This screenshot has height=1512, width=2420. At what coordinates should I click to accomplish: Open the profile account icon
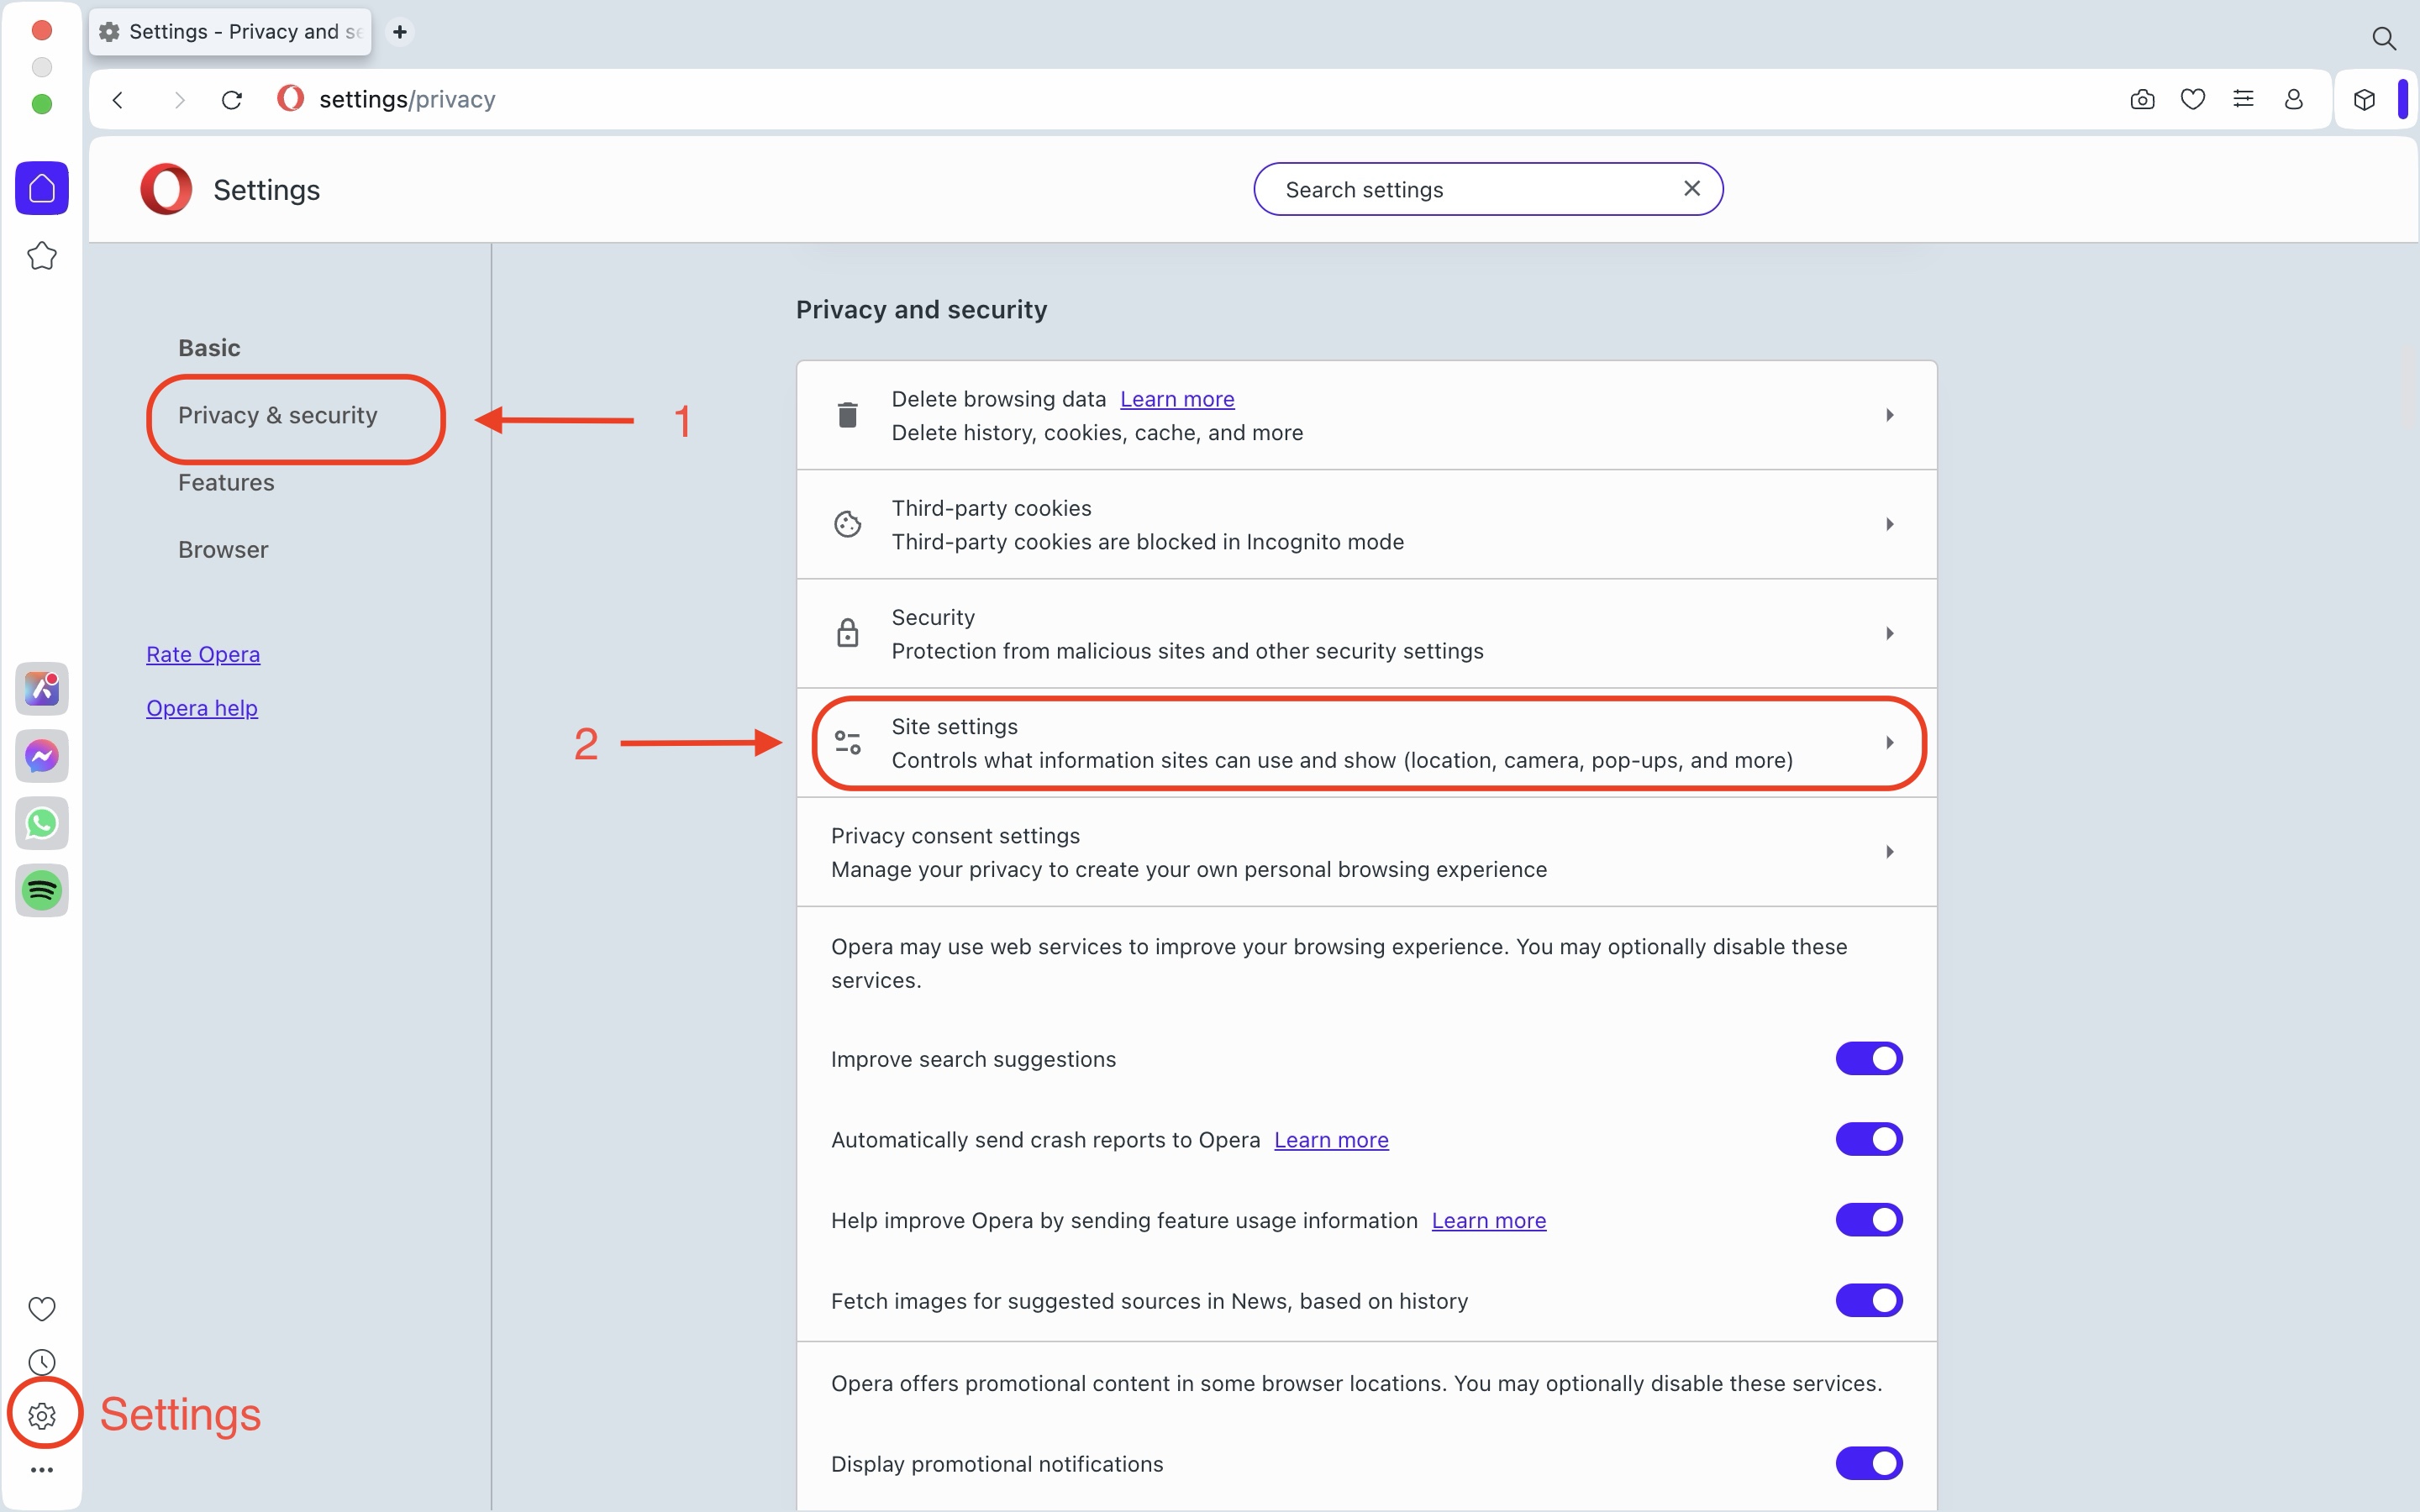pos(2294,99)
